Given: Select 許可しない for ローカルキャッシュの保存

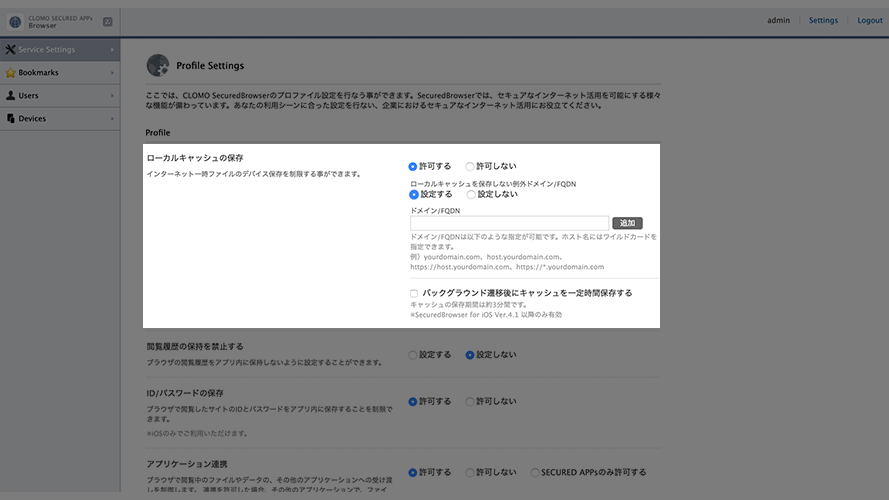Looking at the screenshot, I should [469, 166].
